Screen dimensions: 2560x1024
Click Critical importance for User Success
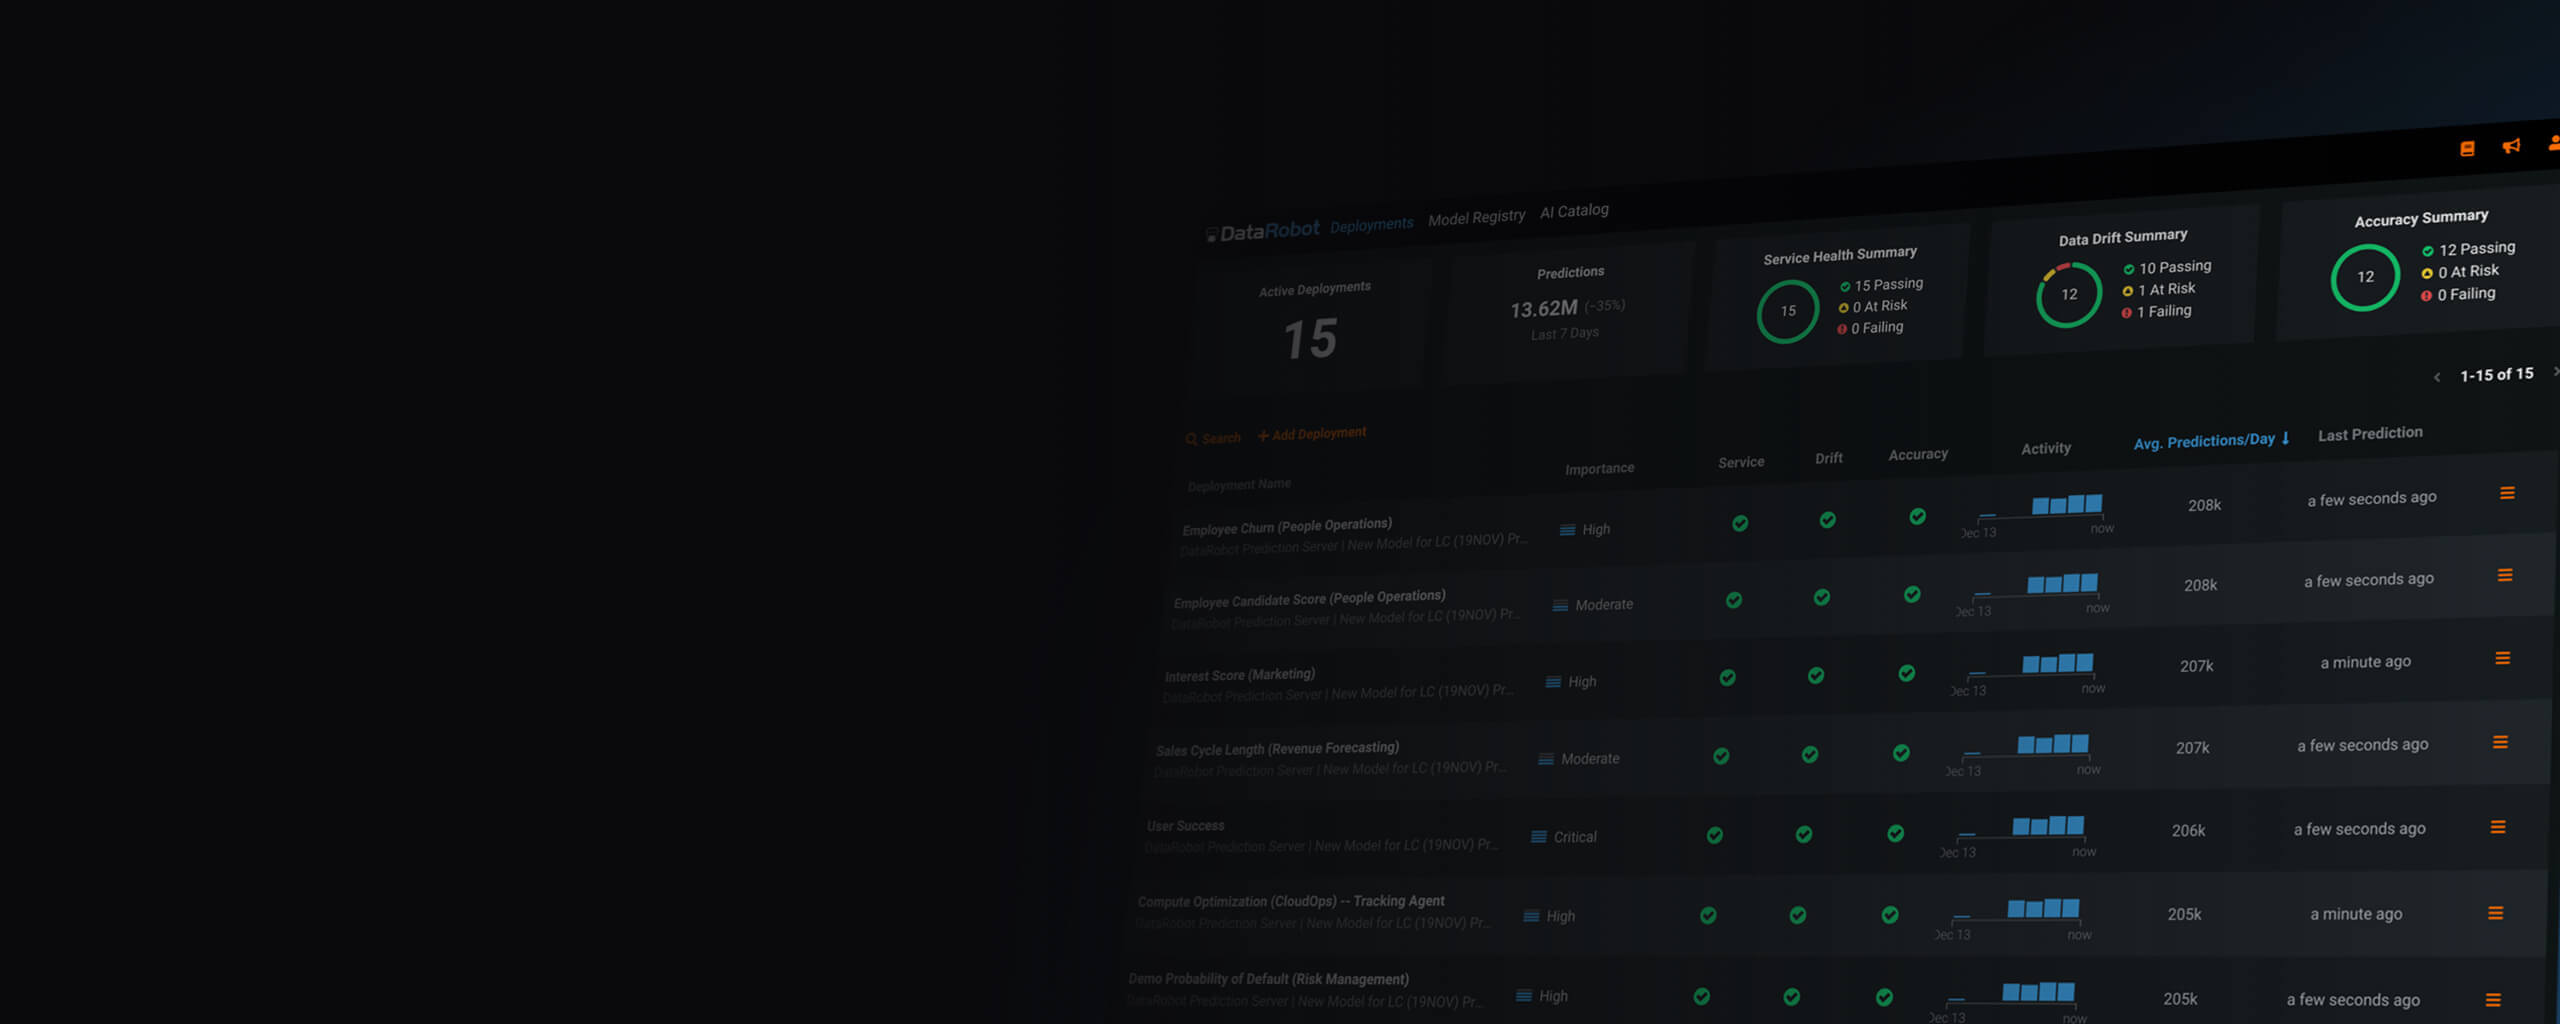[x=1564, y=837]
